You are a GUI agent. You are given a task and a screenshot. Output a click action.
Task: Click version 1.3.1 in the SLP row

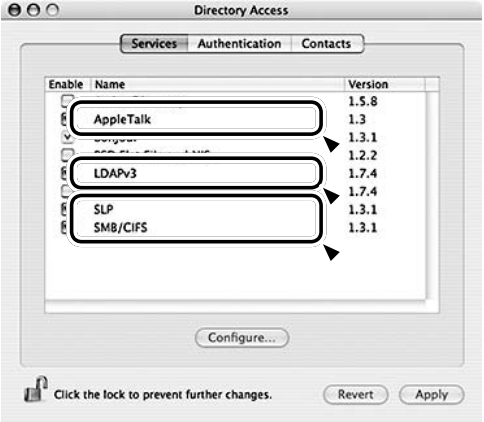363,210
